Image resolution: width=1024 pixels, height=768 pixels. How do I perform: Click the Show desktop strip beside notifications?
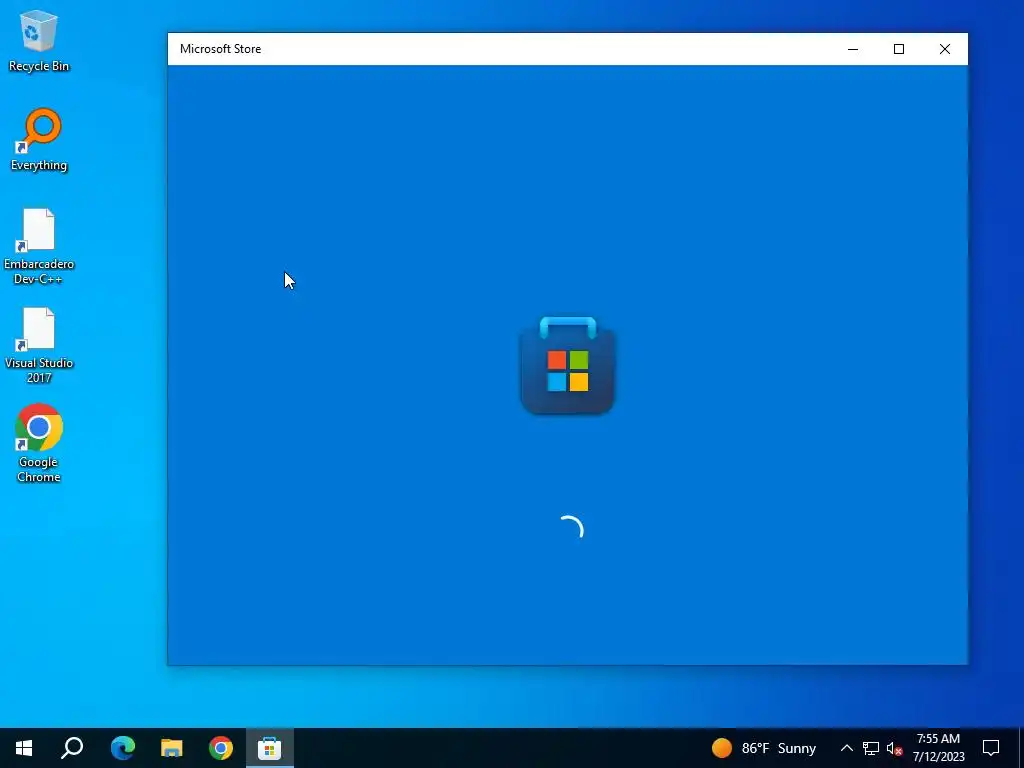click(1021, 748)
